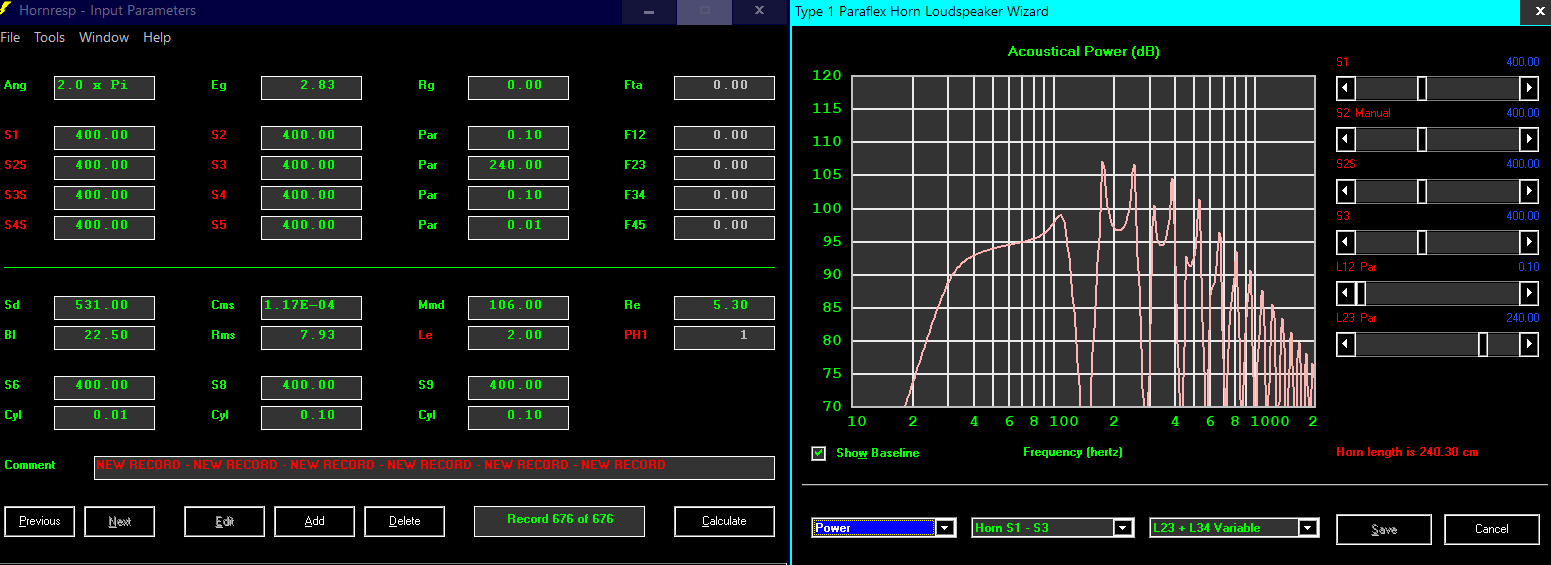Click the S1 area input field

[x=104, y=137]
